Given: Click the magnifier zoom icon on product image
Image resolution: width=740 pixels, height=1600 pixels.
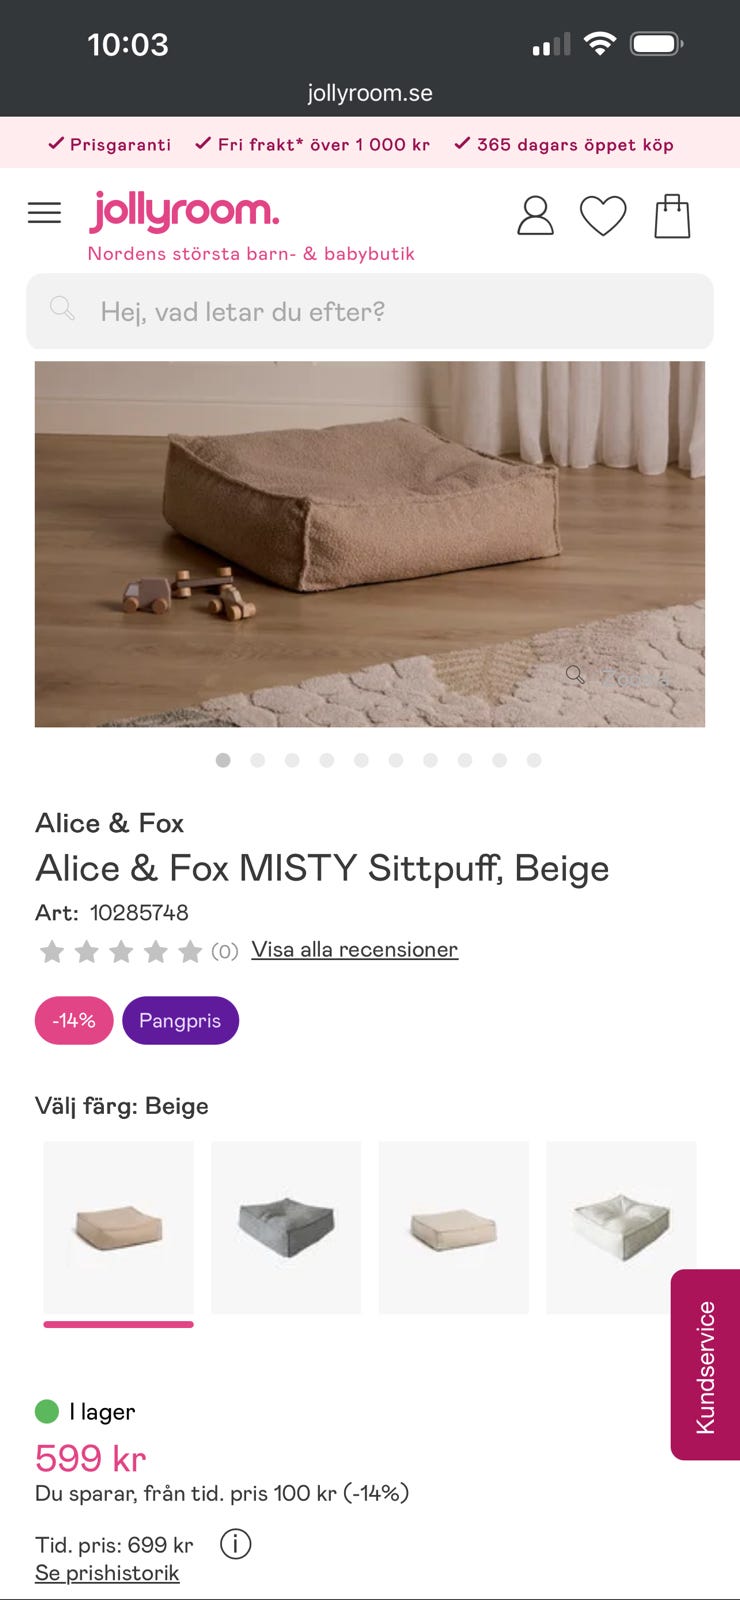Looking at the screenshot, I should [575, 675].
